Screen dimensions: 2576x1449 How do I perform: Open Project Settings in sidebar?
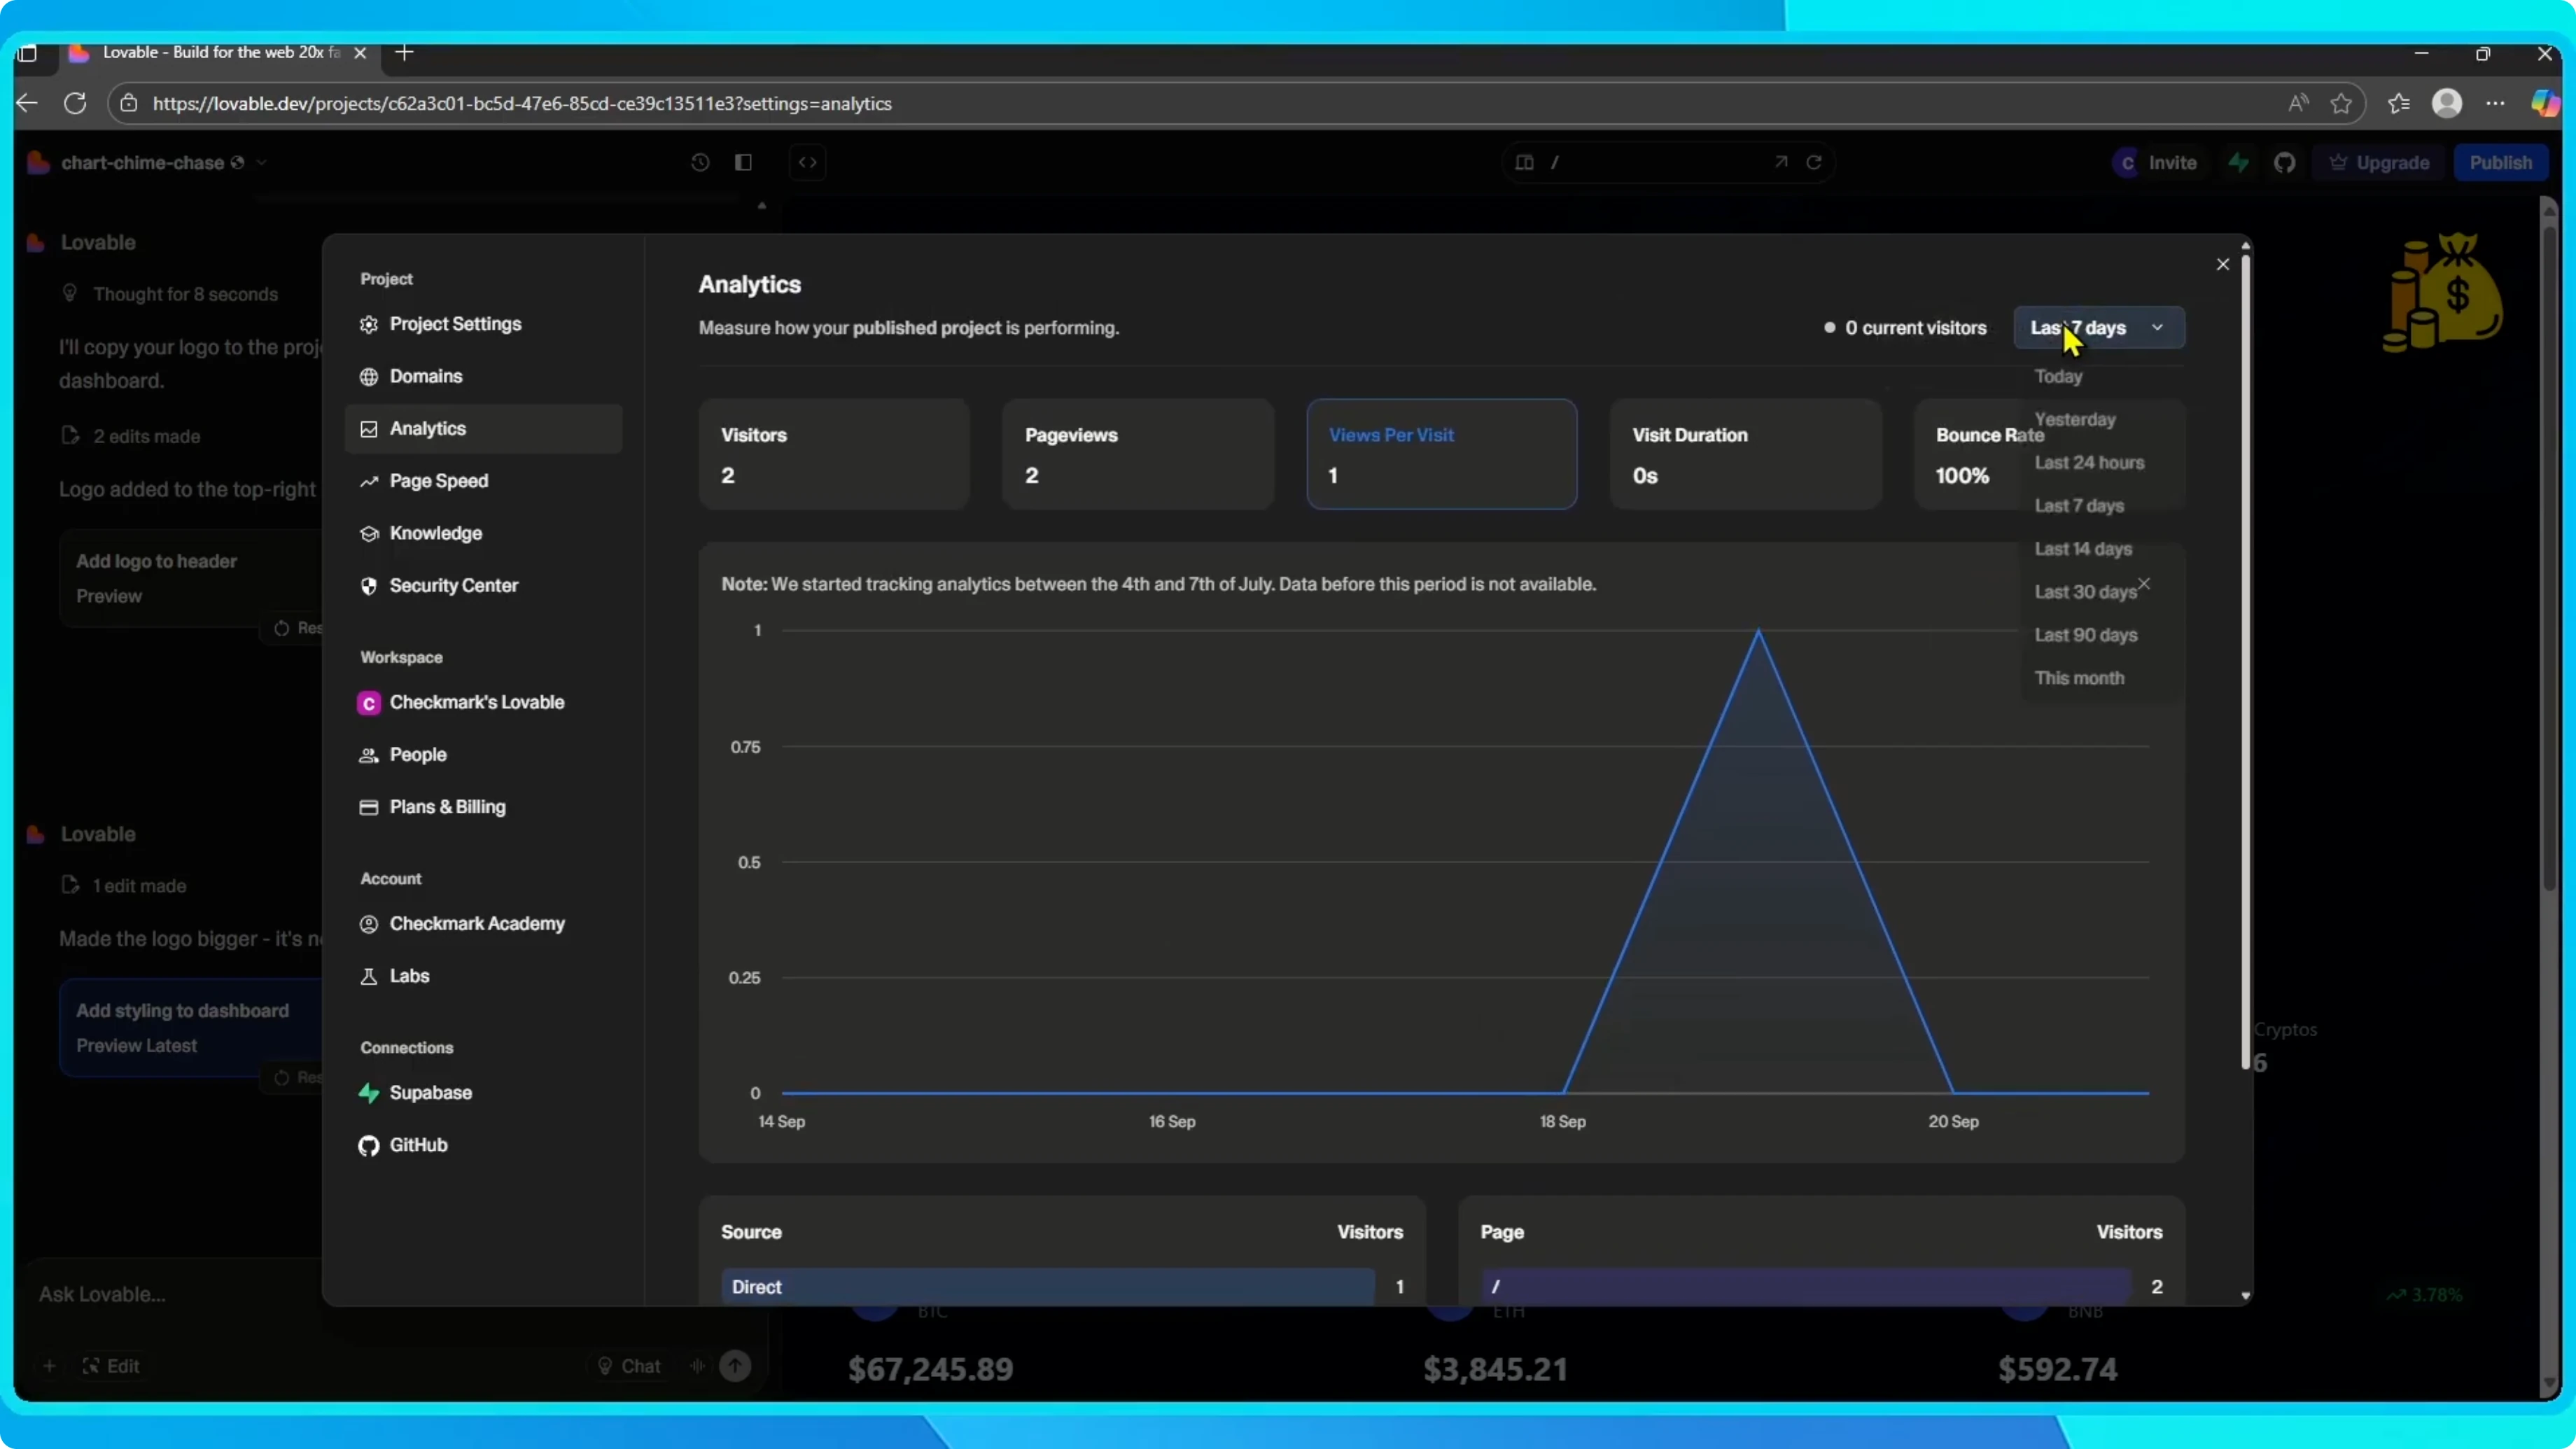483,324
